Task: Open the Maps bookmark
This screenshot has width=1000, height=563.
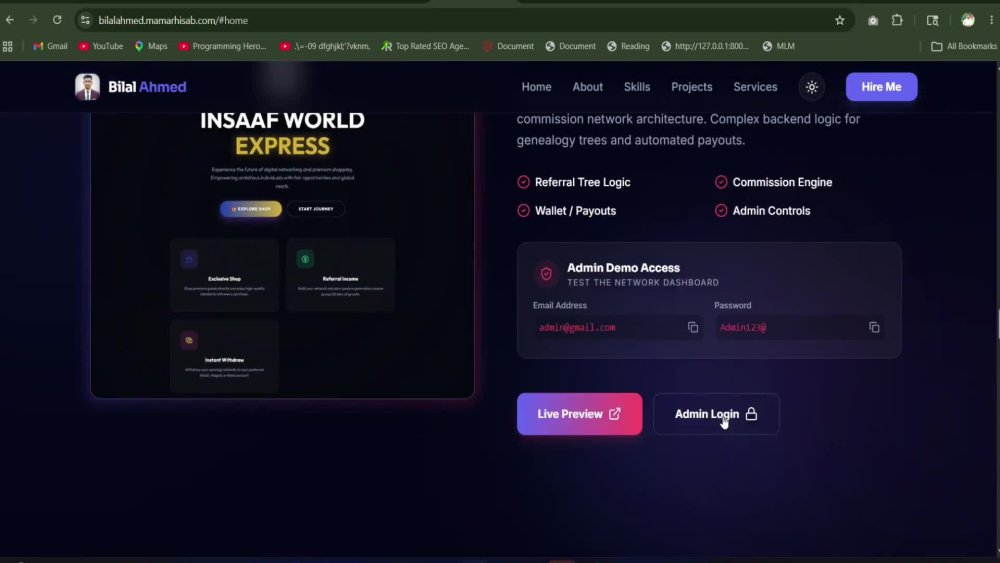Action: point(151,47)
